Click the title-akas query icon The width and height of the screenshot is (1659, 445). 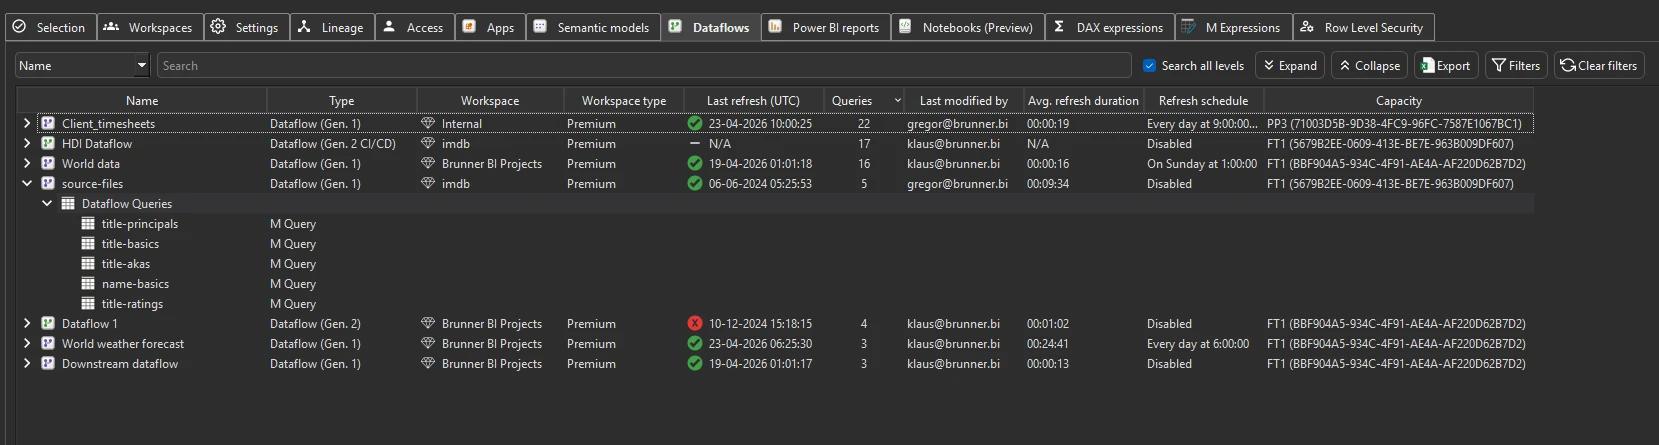pyautogui.click(x=88, y=264)
